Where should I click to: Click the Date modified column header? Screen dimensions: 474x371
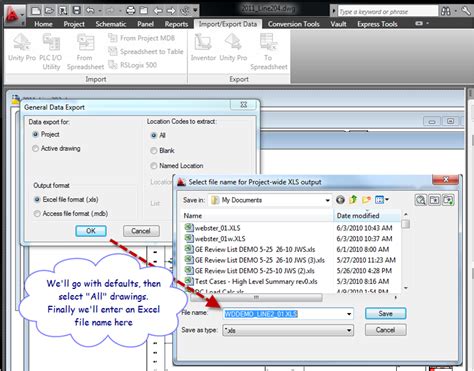tap(367, 216)
